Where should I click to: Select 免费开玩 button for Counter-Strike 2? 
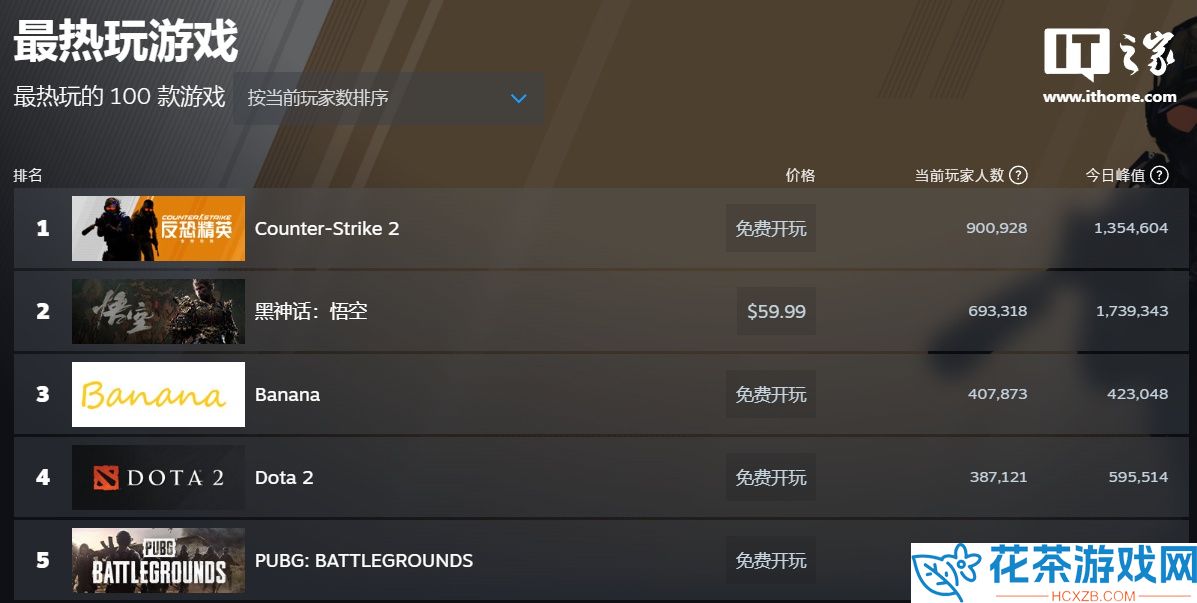tap(771, 228)
